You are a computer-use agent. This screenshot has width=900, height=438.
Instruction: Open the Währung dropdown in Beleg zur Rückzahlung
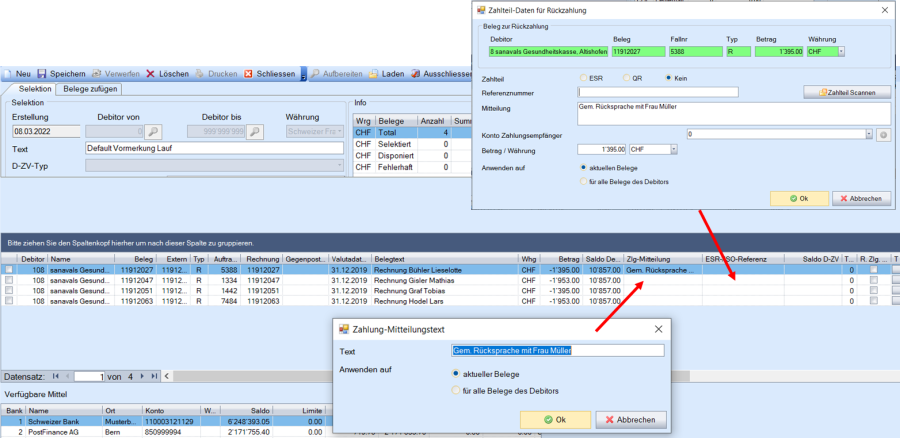click(x=840, y=51)
